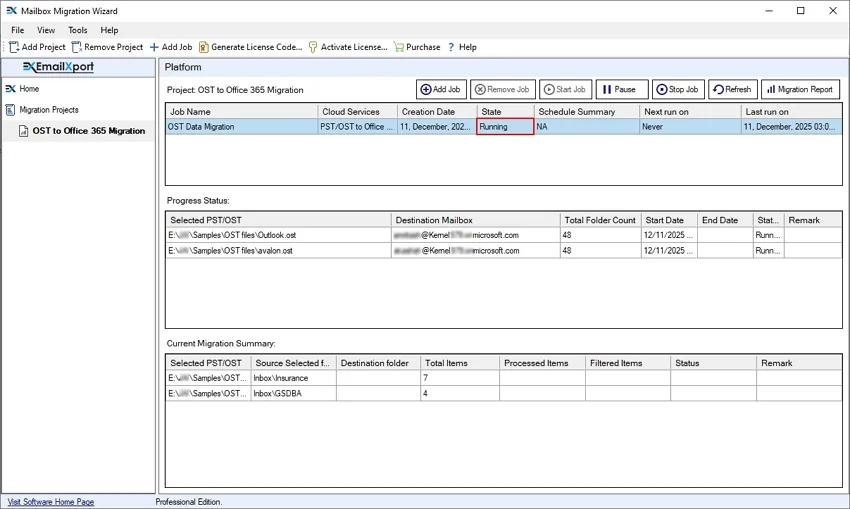This screenshot has height=509, width=850.
Task: Click the Remove Job button
Action: pyautogui.click(x=503, y=89)
